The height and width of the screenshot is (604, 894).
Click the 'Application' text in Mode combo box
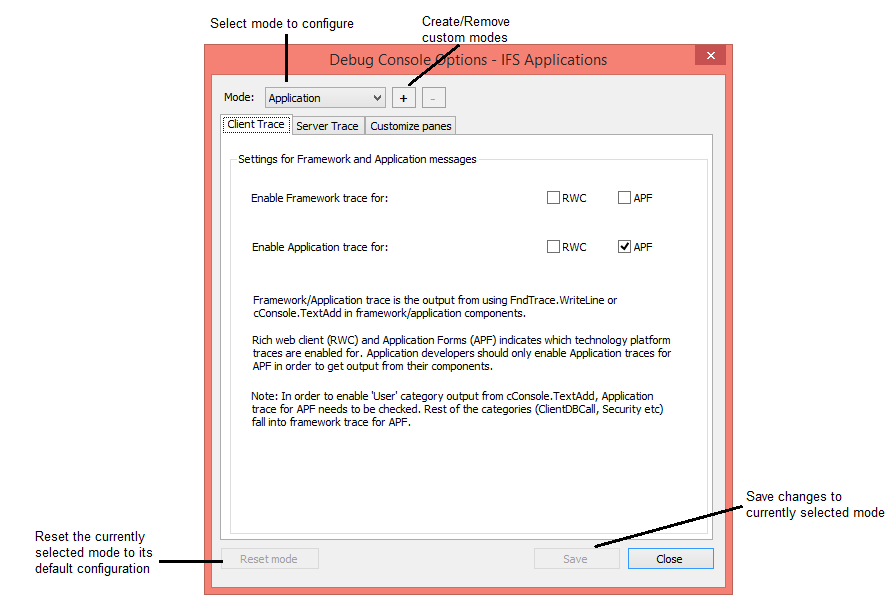click(295, 98)
